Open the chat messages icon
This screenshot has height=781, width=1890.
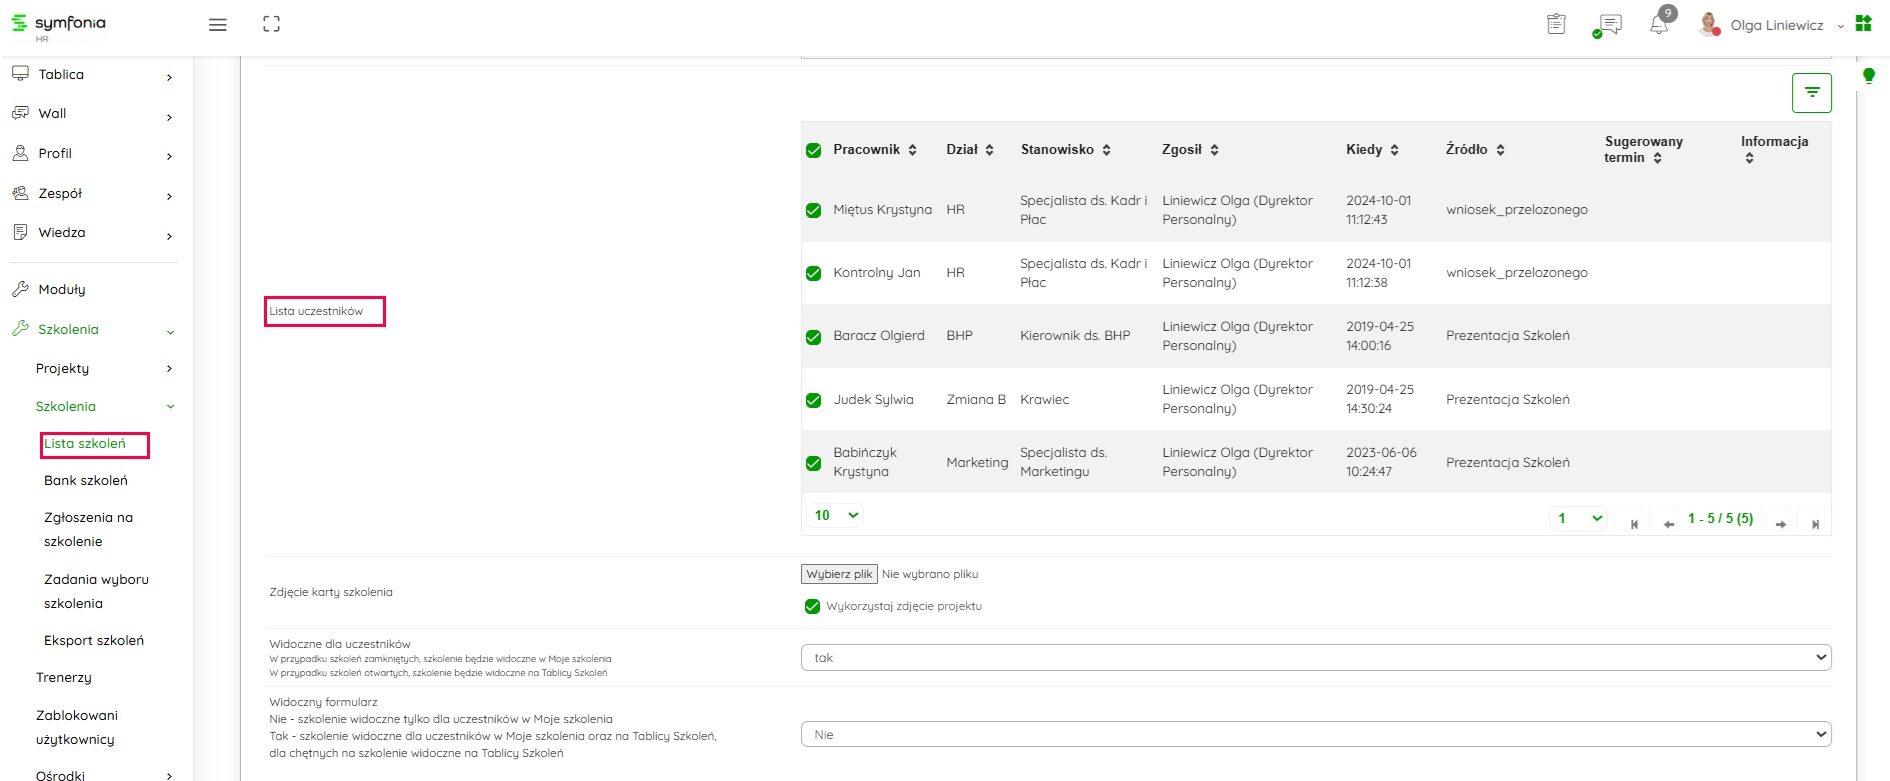tap(1610, 25)
